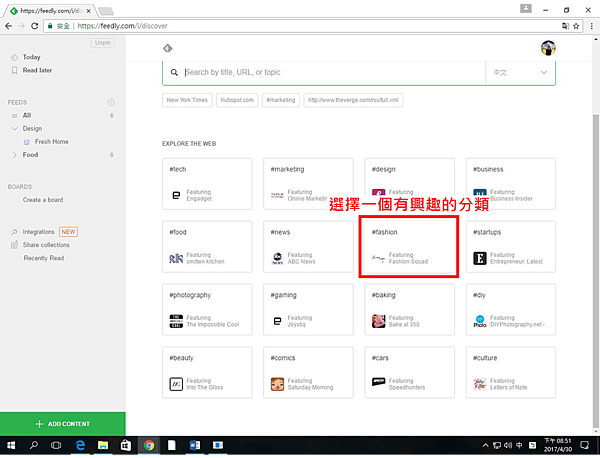Click the search magnifier icon
This screenshot has height=458, width=600.
point(174,72)
